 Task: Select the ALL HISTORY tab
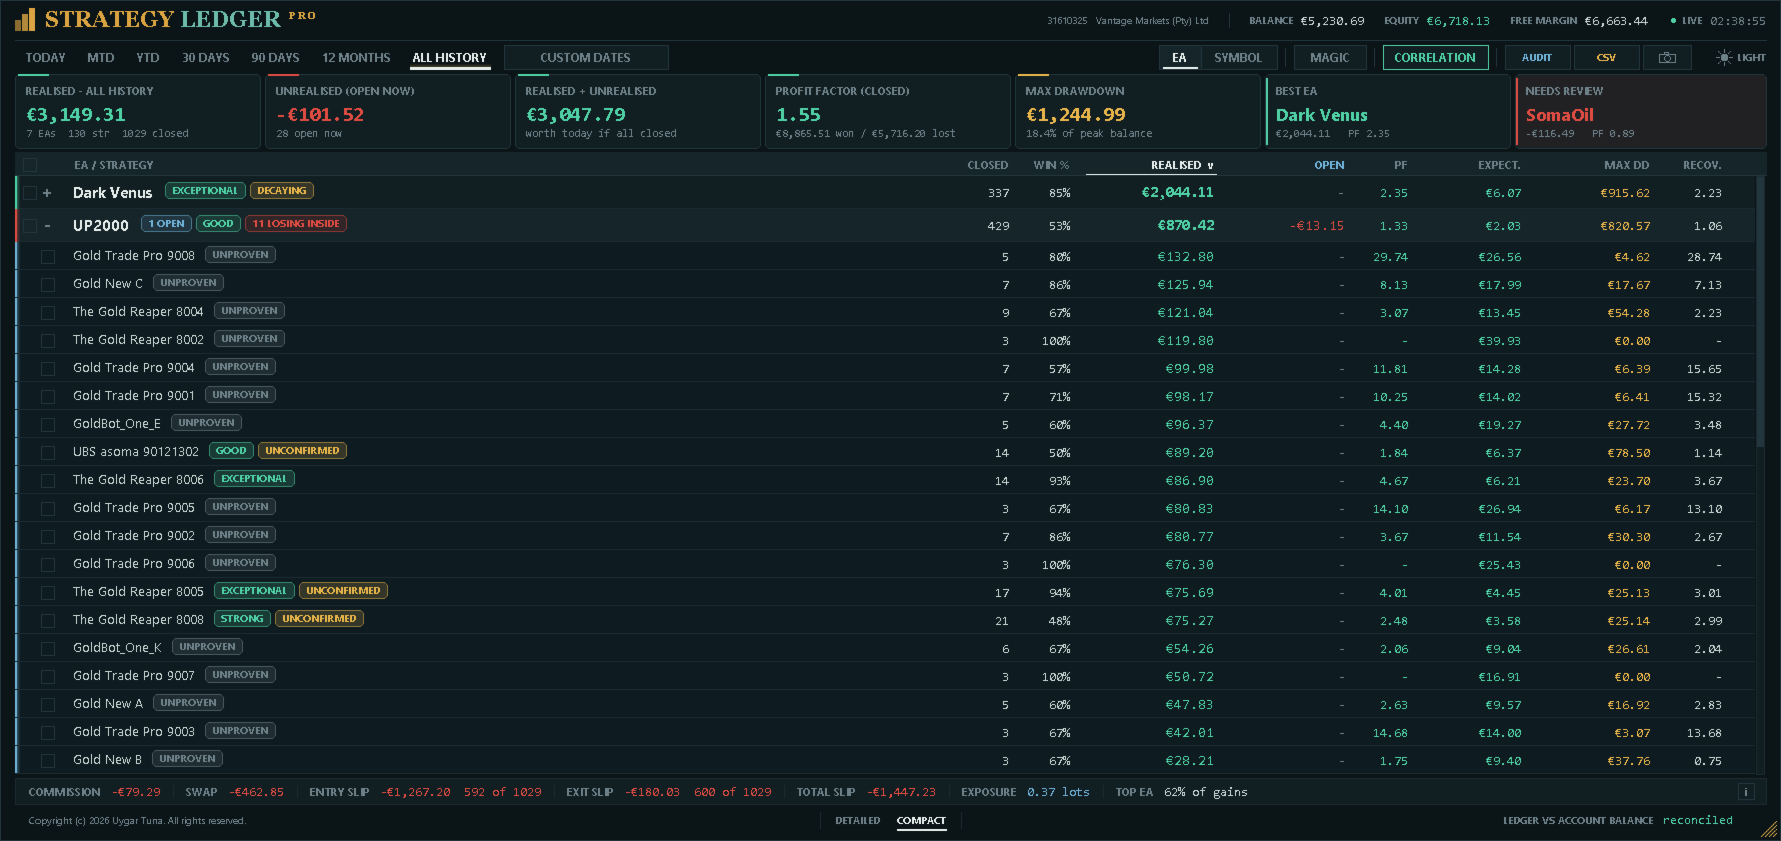click(x=449, y=58)
